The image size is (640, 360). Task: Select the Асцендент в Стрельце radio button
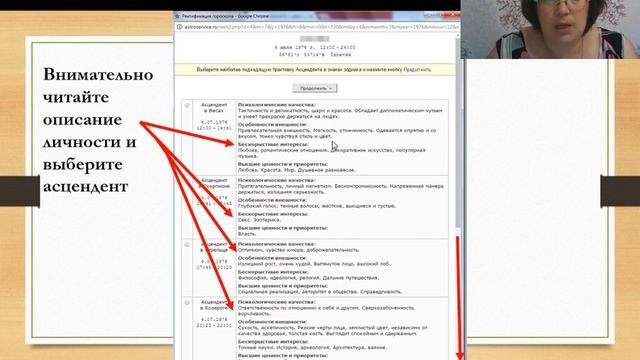click(x=187, y=245)
